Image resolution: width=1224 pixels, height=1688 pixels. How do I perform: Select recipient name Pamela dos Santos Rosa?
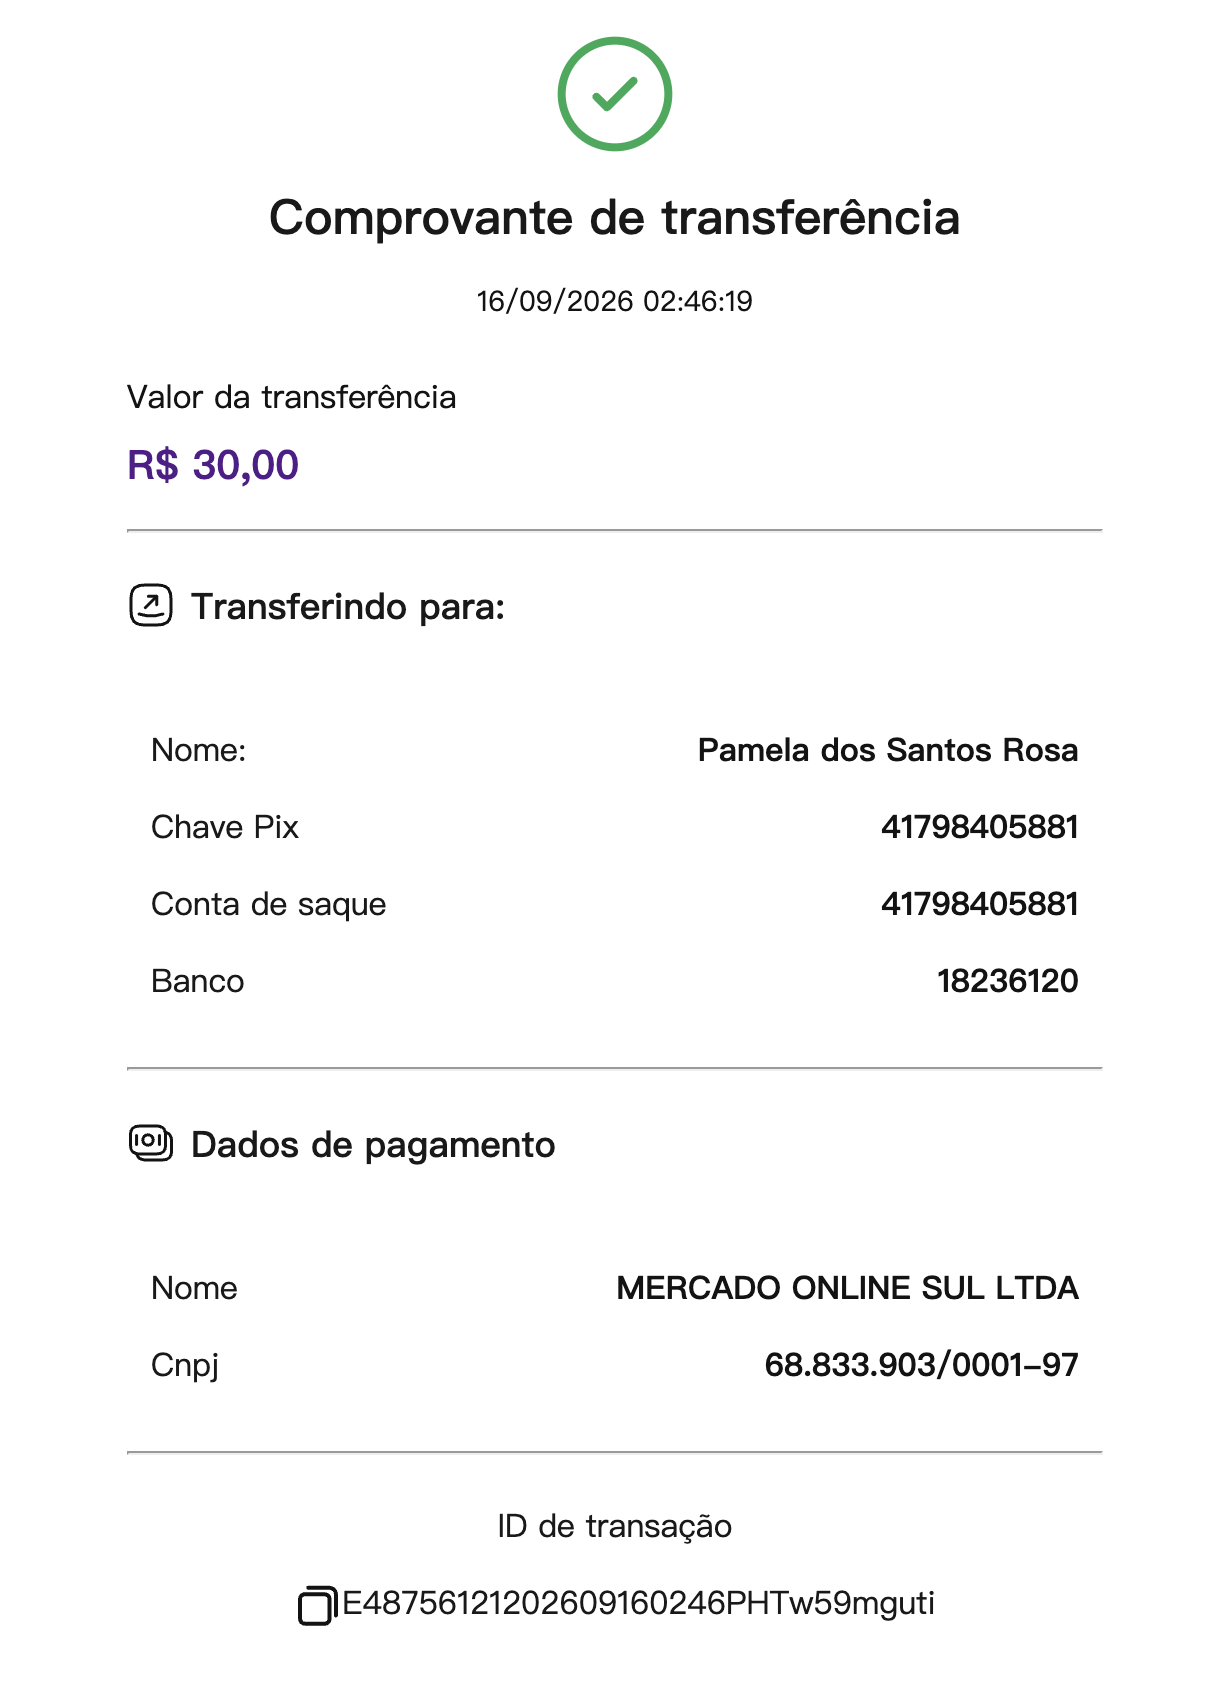888,750
